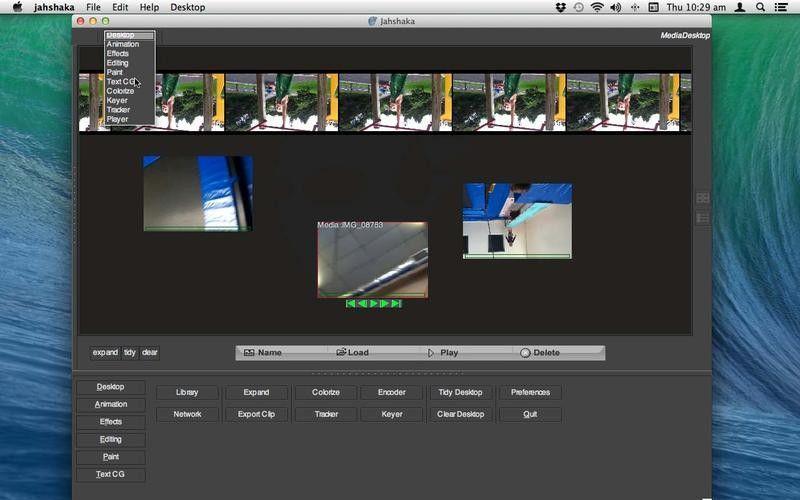Open Dropbox menu bar icon
Screen dimensions: 800x500
tap(561, 7)
